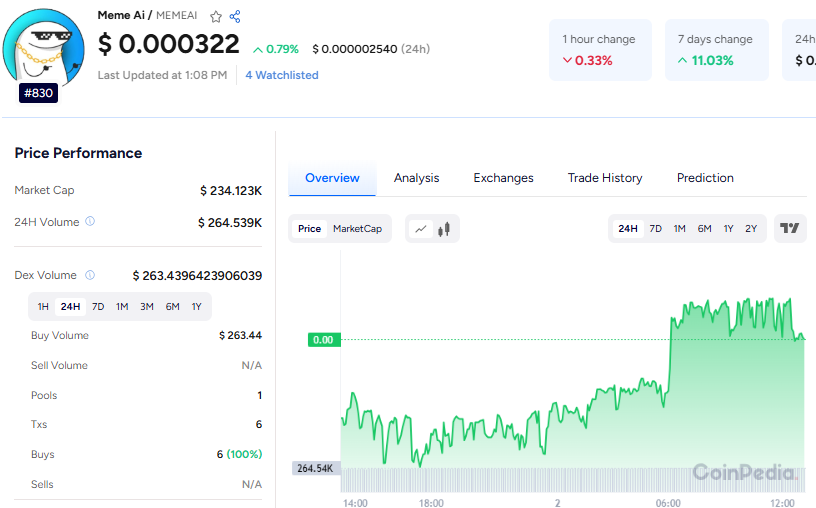
Task: Set Dex Volume period to 1Y
Action: pyautogui.click(x=196, y=307)
